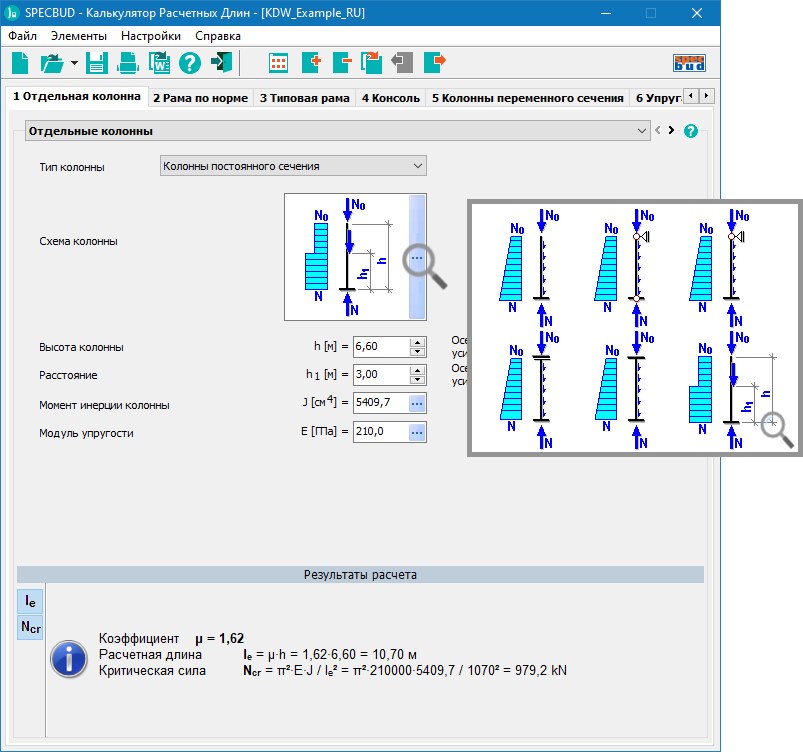Screen dimensions: 803x752
Task: Click the remove element minus icon
Action: [341, 63]
